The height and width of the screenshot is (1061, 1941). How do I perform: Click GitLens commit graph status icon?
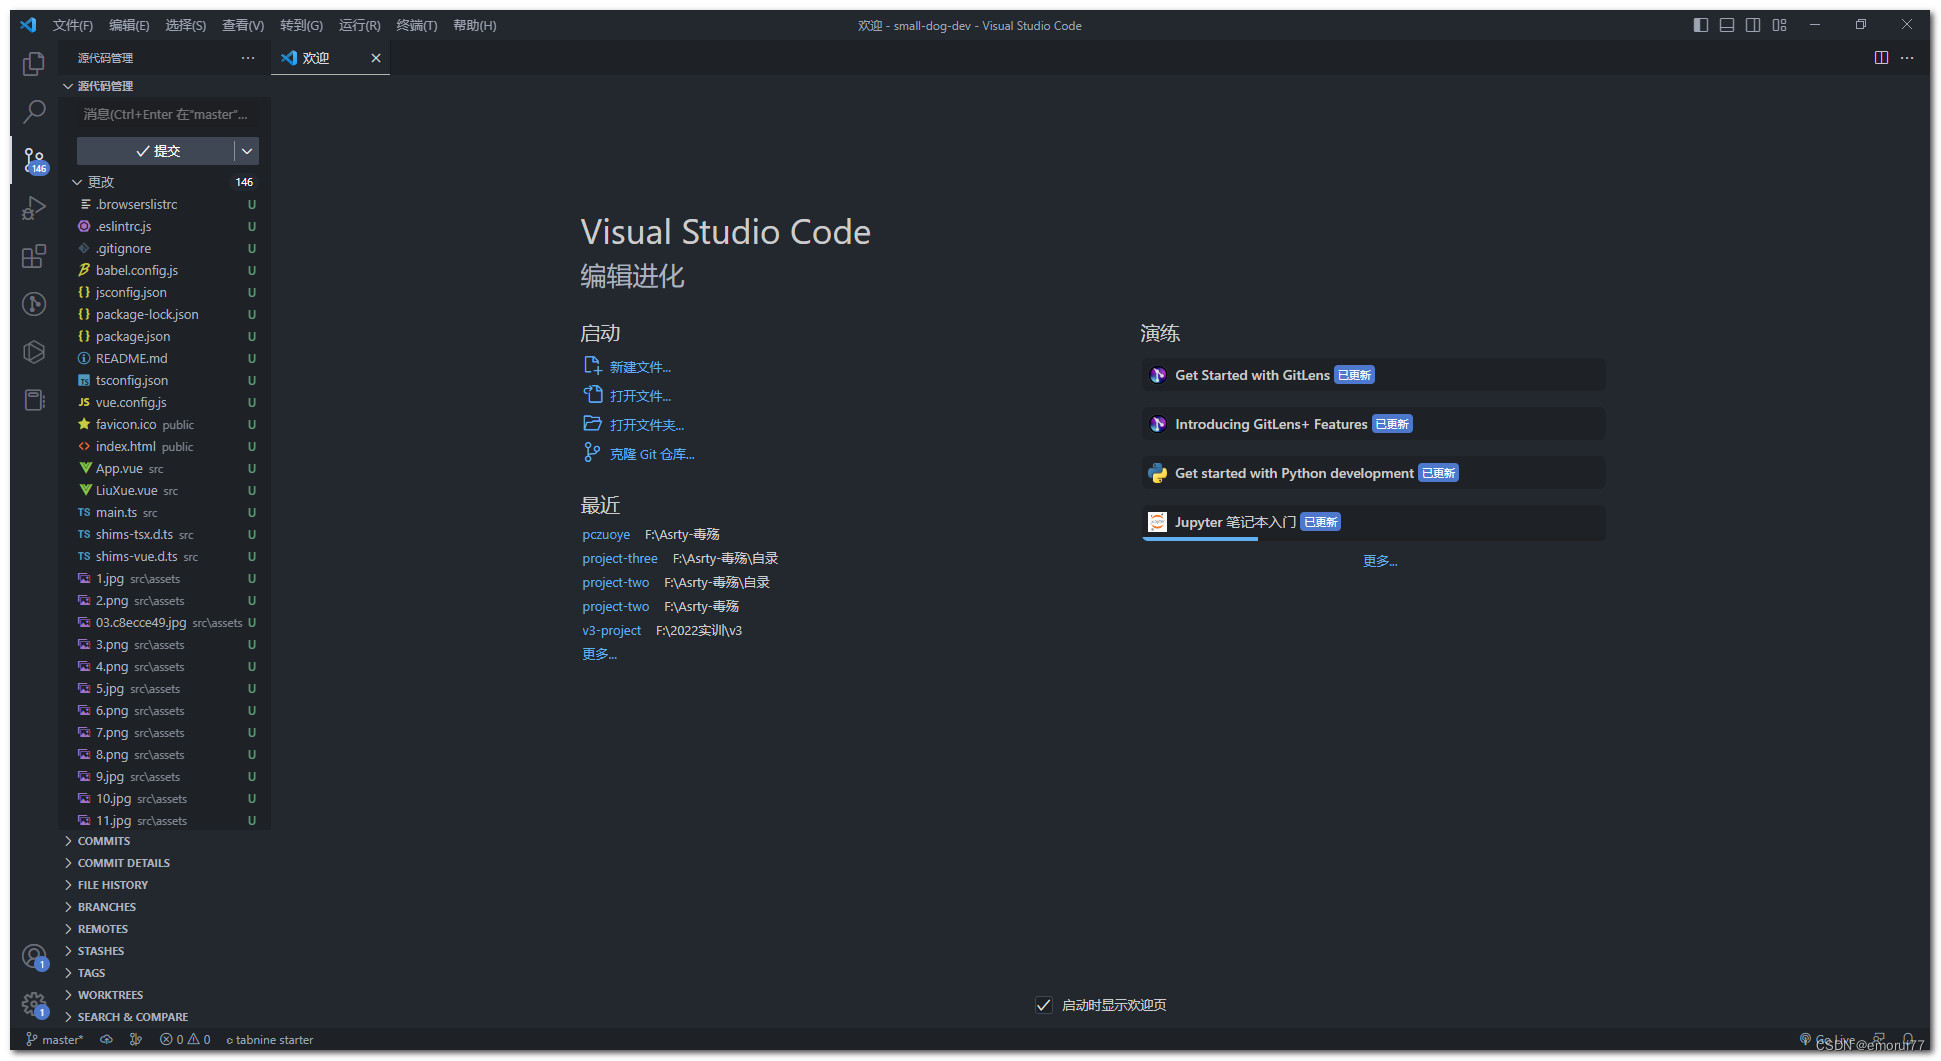[x=136, y=1040]
